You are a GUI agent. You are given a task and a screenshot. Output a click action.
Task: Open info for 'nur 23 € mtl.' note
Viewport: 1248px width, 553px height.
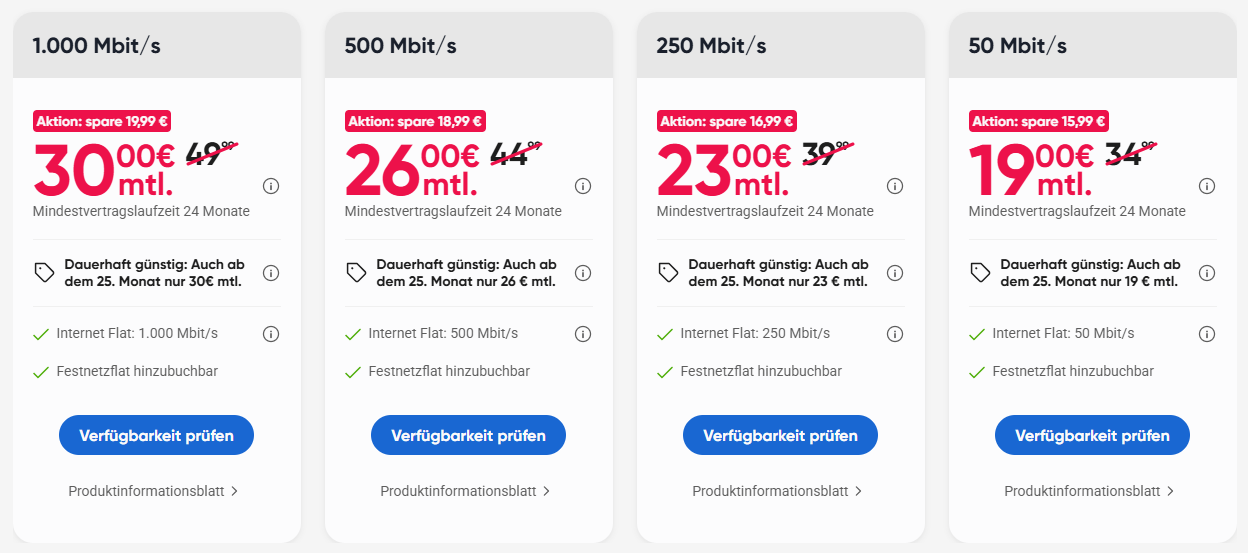coord(895,273)
